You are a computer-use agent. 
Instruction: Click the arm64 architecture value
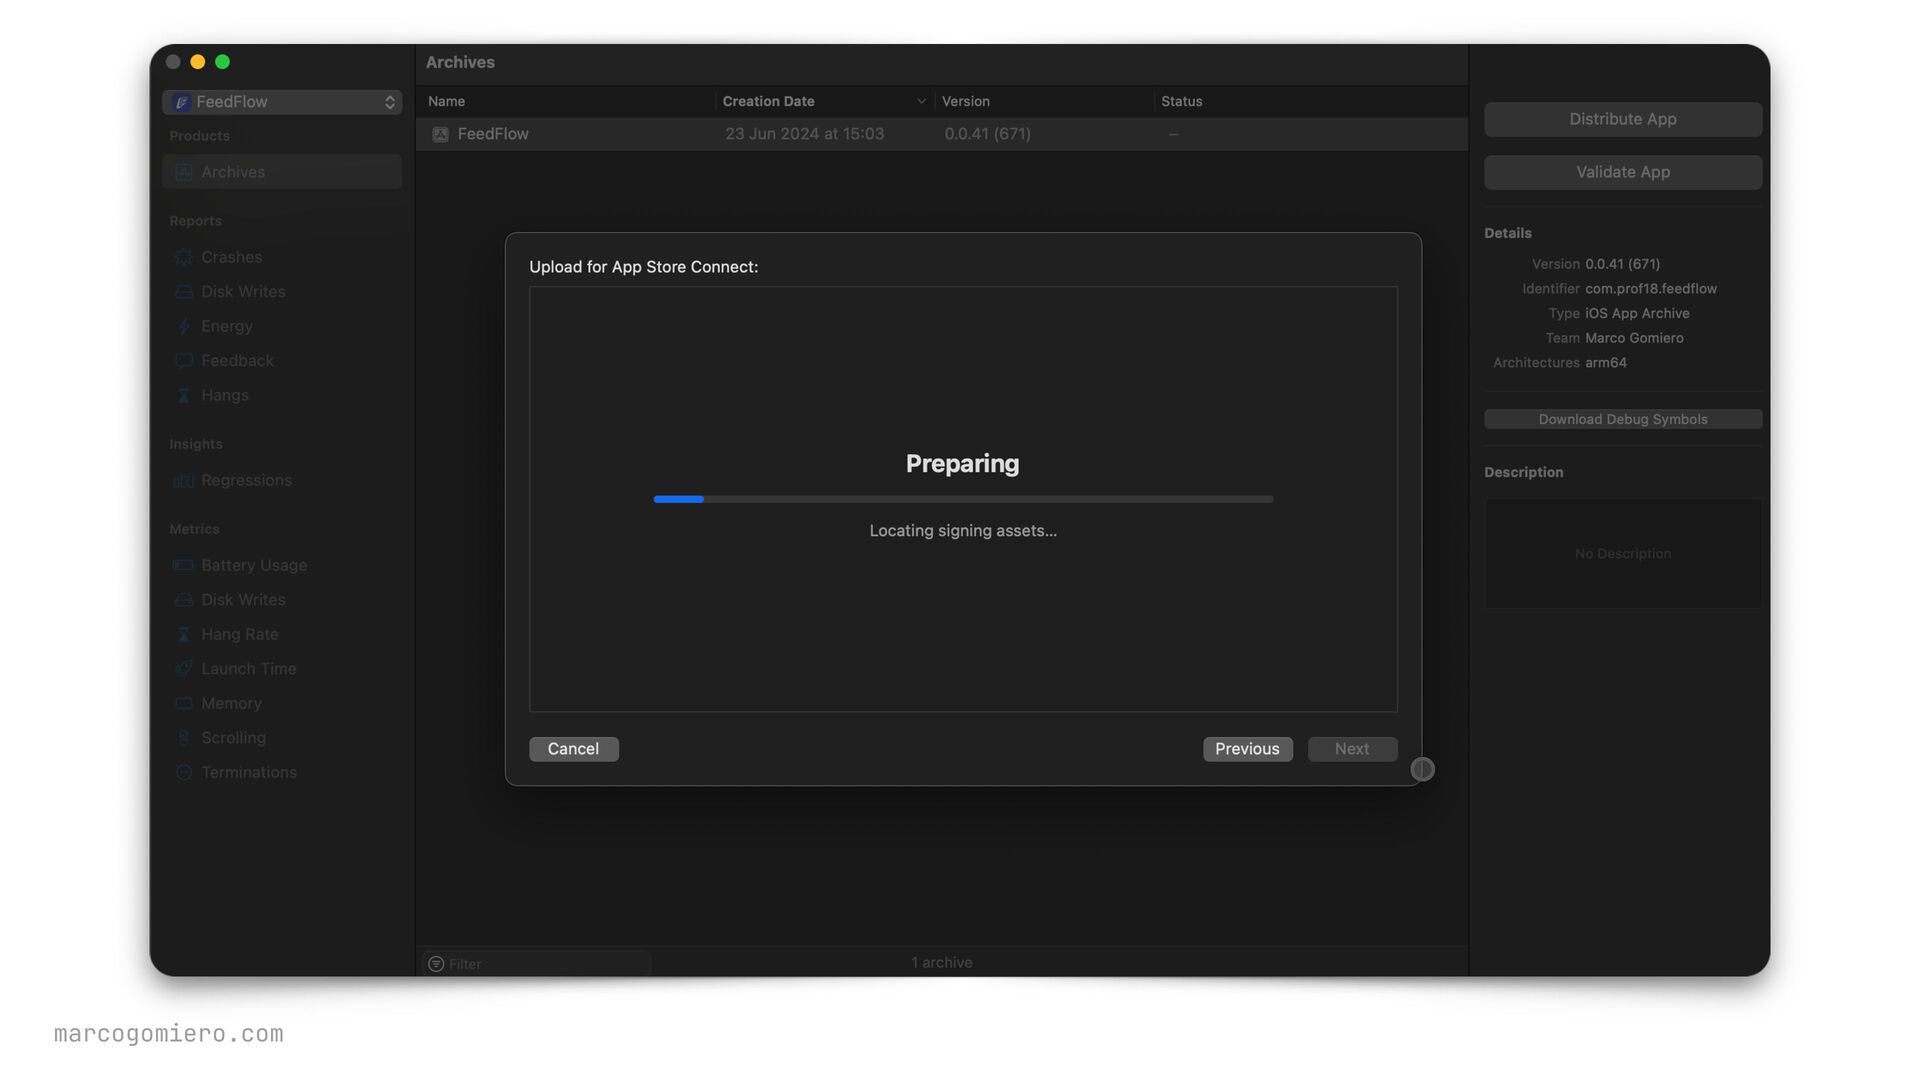(1605, 363)
